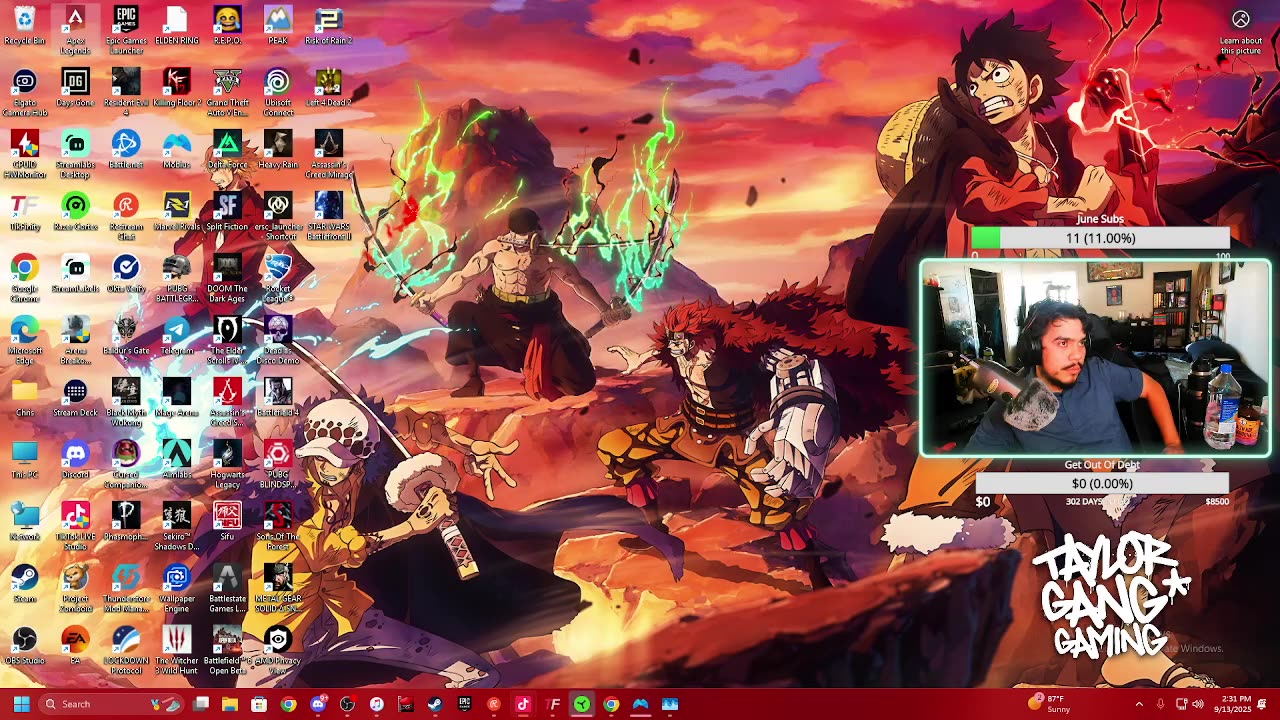Open Heavy Rain desktop shortcut
Image resolution: width=1280 pixels, height=720 pixels.
click(278, 151)
